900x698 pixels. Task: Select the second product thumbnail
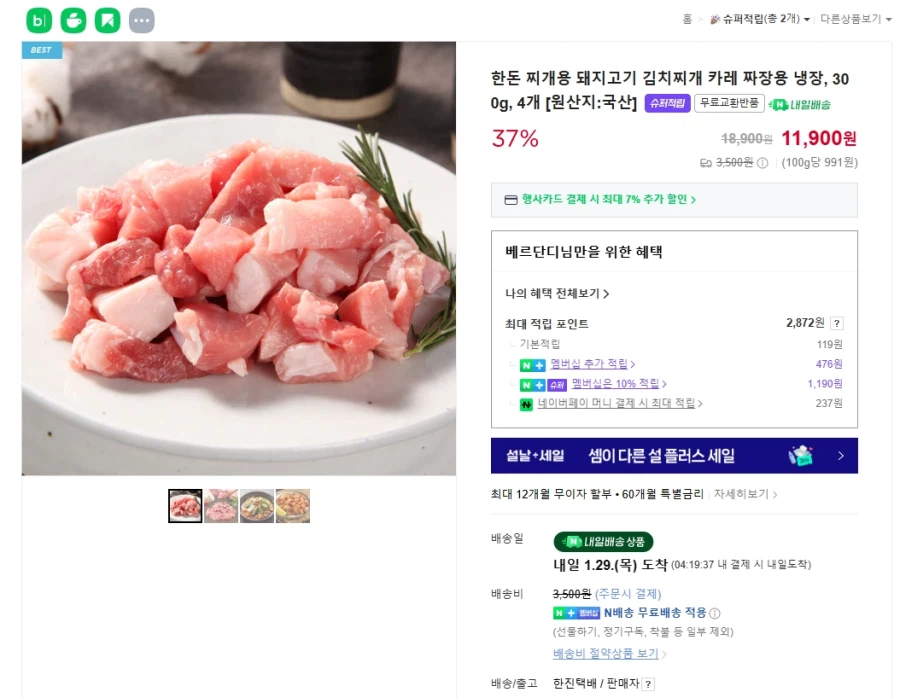point(222,505)
